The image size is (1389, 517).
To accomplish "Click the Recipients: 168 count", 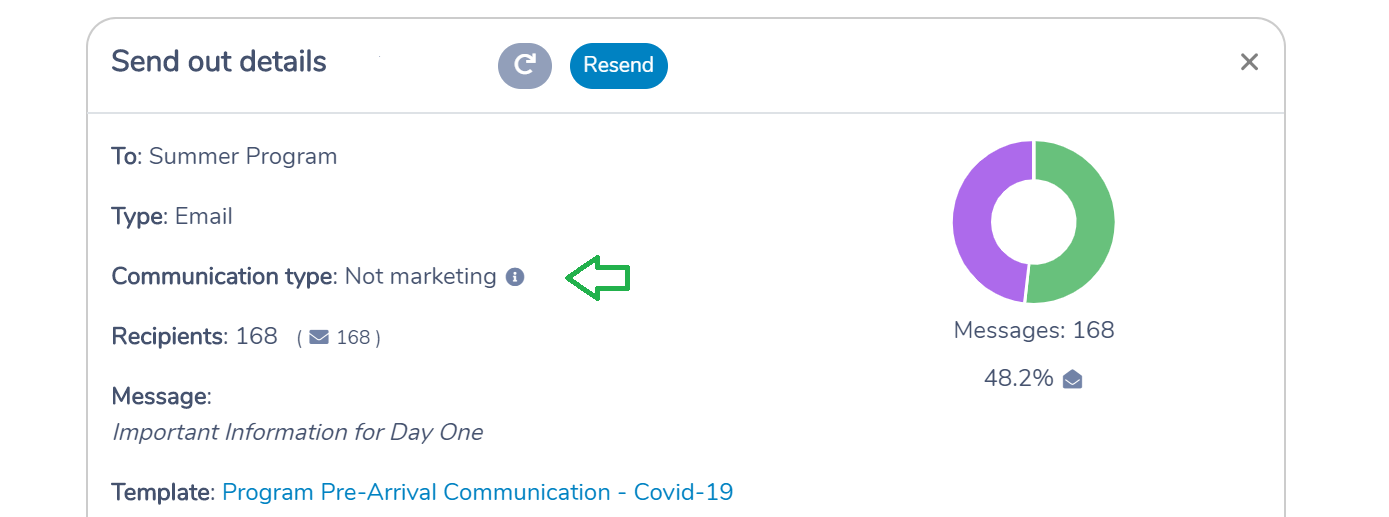I will (x=194, y=337).
